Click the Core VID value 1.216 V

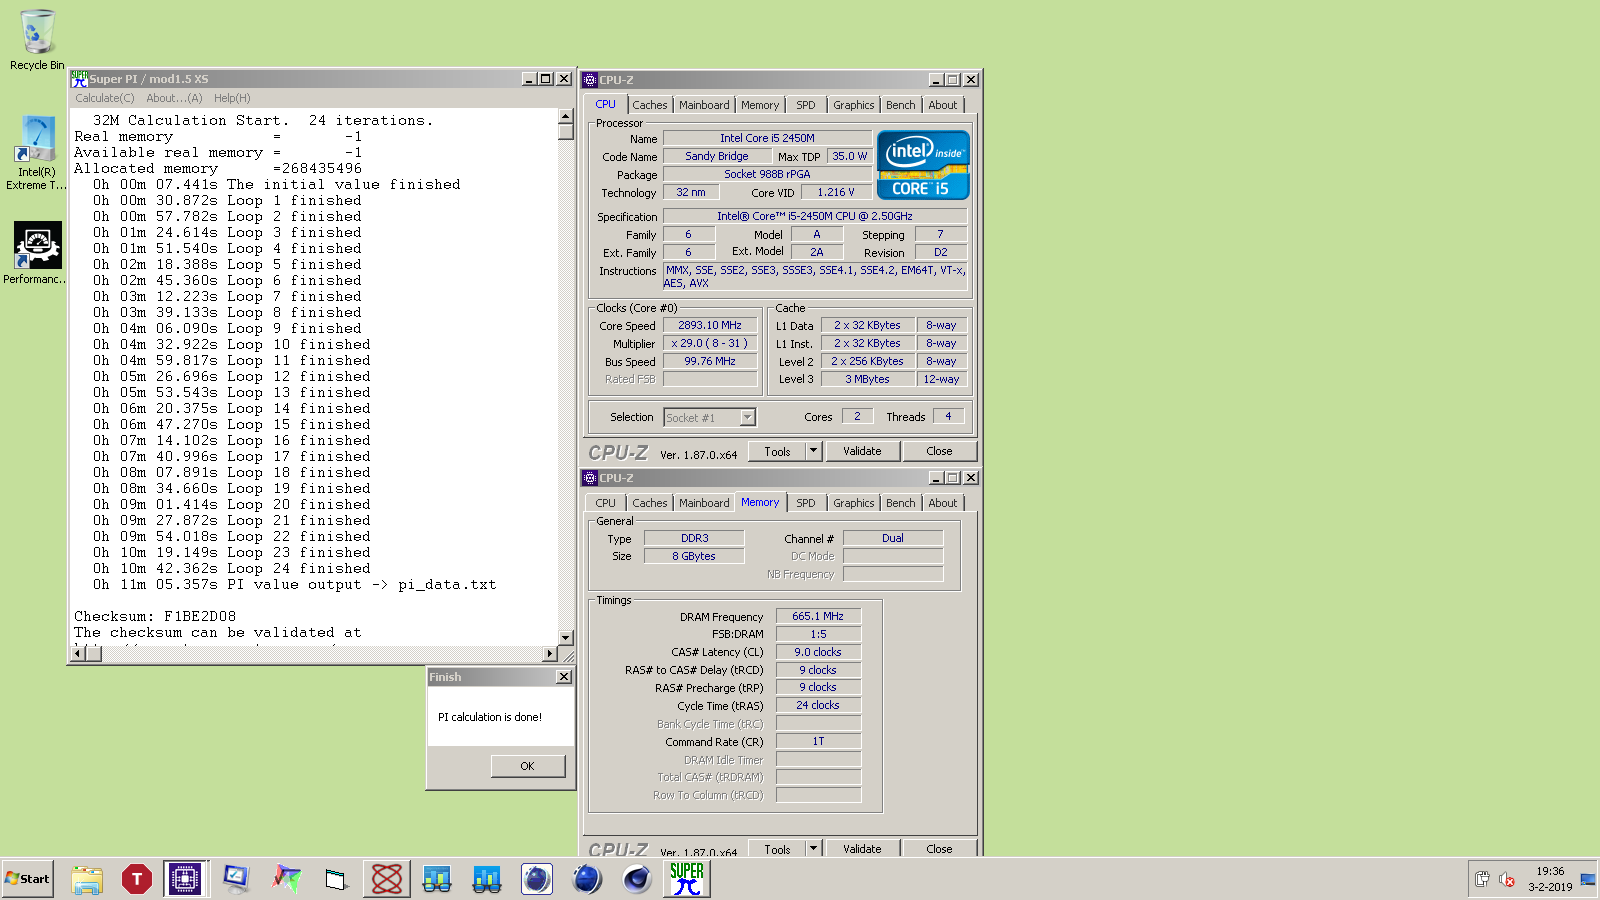[836, 192]
